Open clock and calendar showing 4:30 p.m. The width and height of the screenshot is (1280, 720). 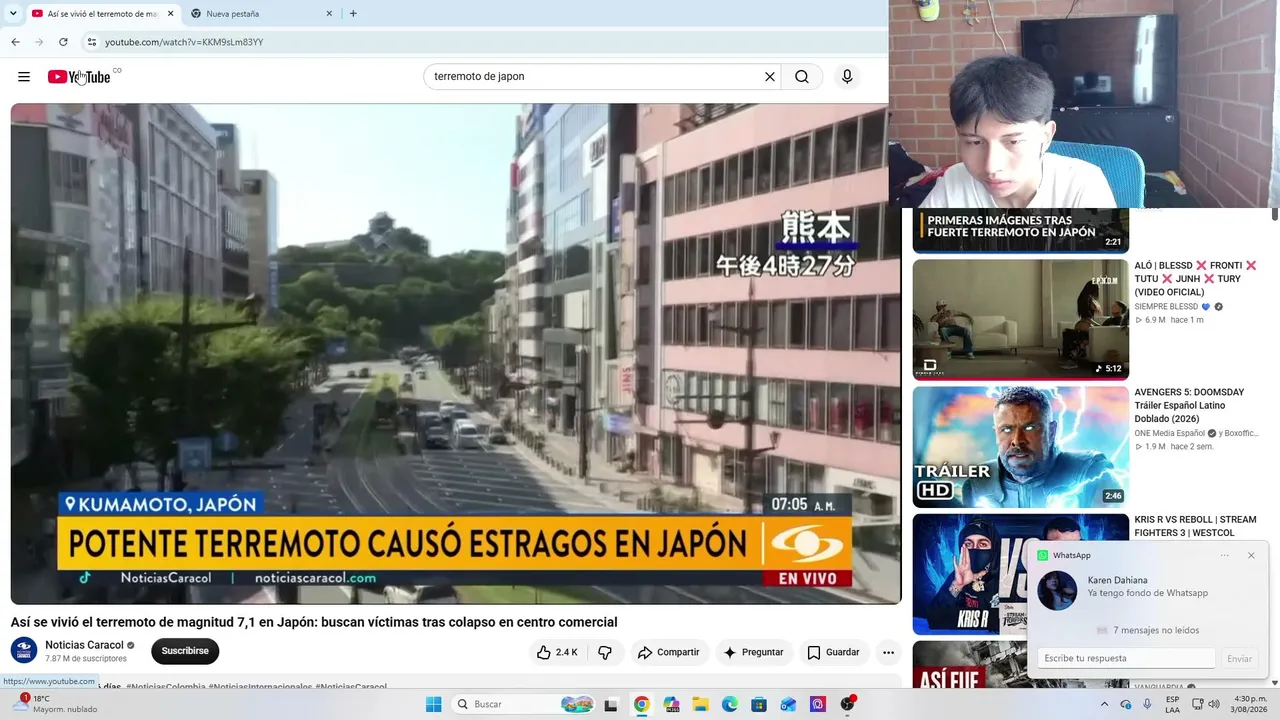(1251, 704)
